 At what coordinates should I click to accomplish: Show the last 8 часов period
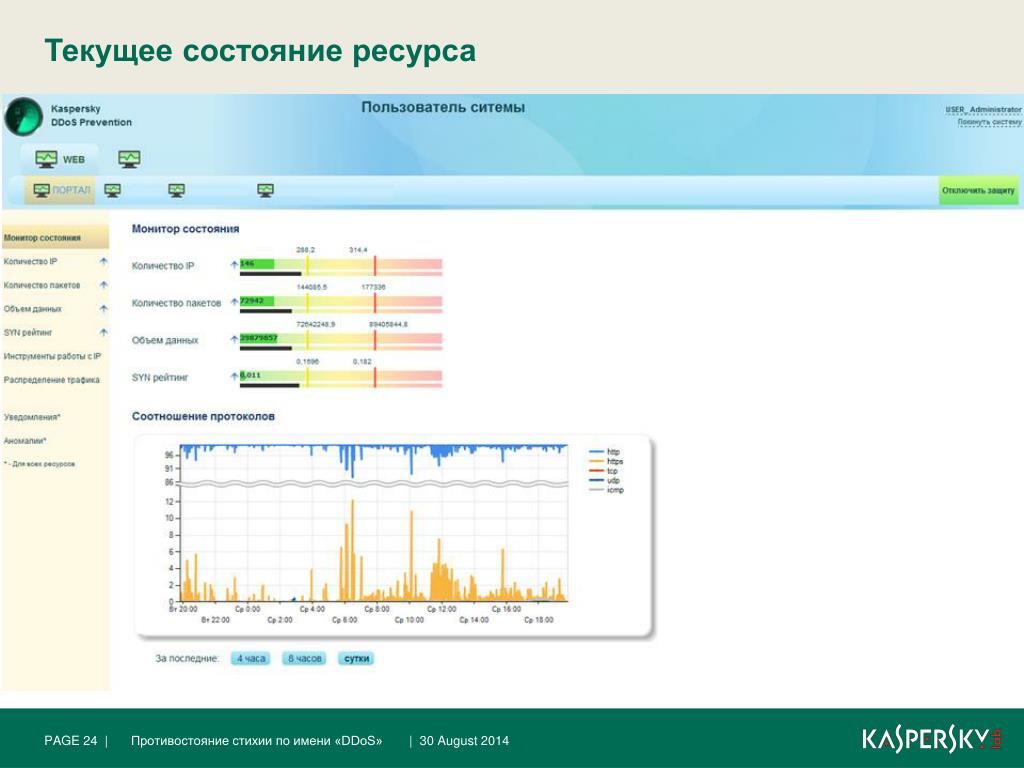(x=304, y=658)
